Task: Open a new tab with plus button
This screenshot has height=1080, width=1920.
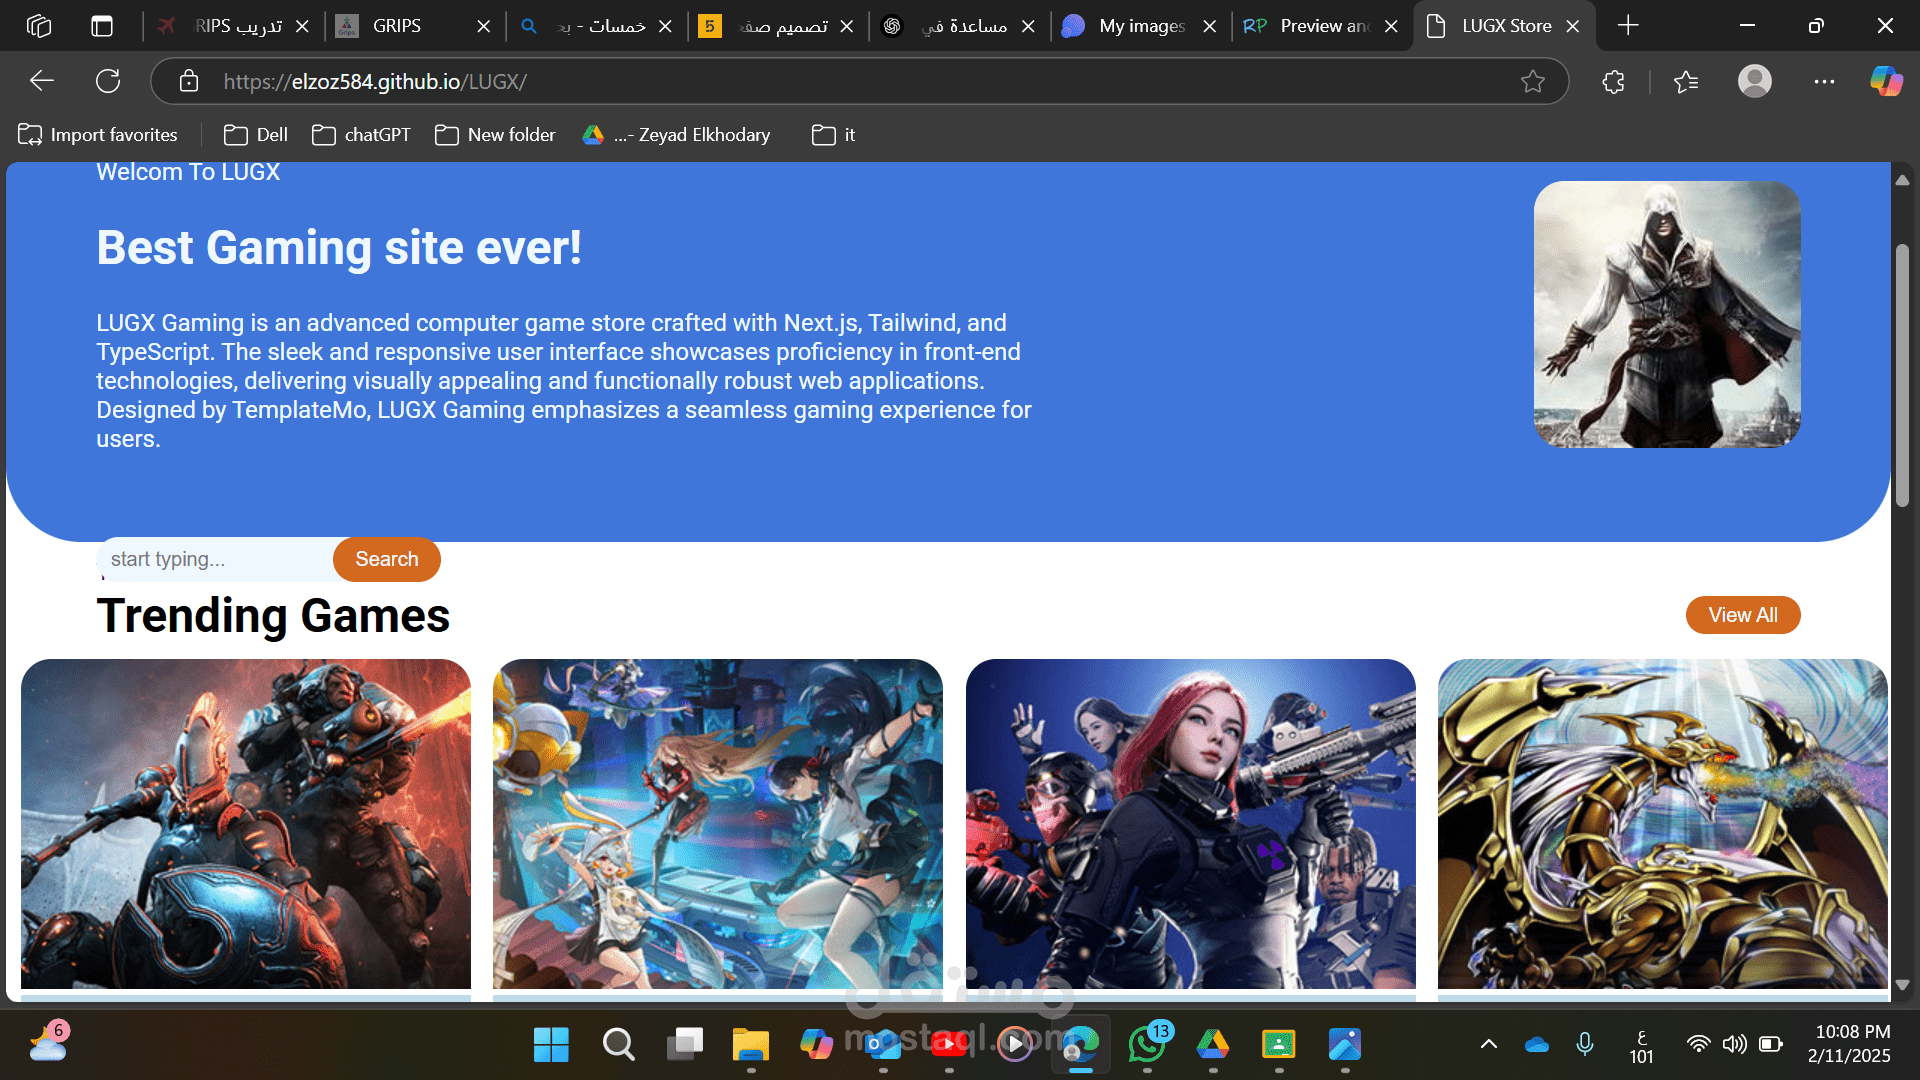Action: coord(1627,26)
